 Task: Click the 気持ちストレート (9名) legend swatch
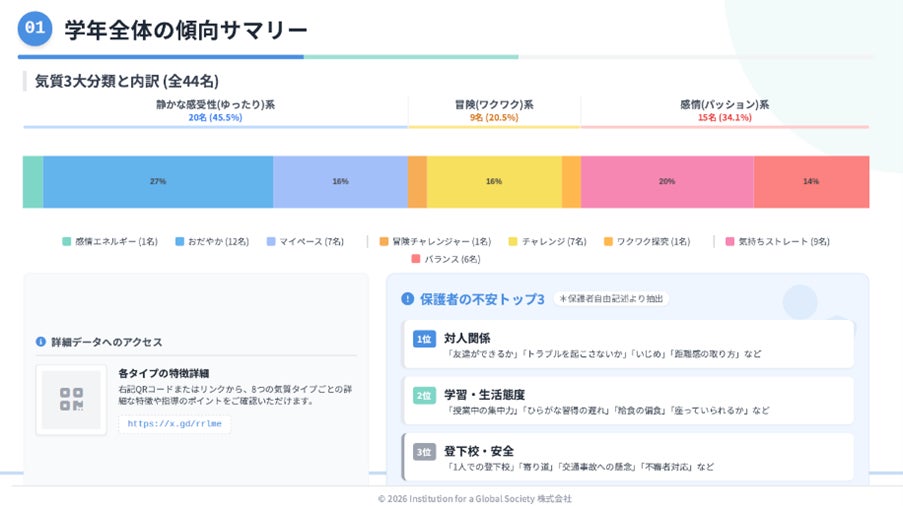click(x=730, y=242)
